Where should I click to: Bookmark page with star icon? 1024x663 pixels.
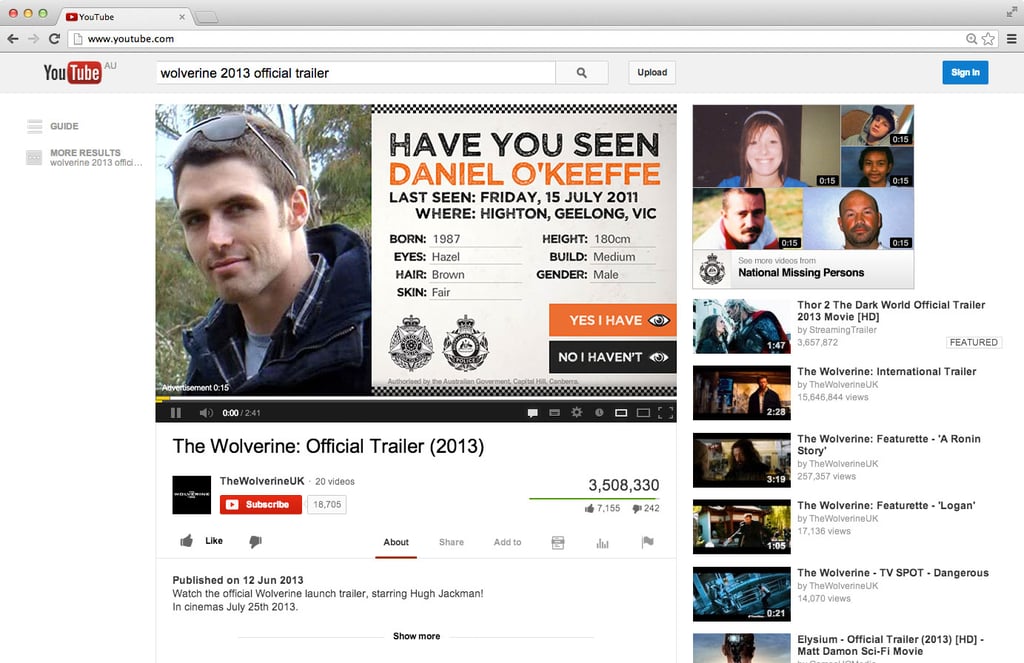988,39
